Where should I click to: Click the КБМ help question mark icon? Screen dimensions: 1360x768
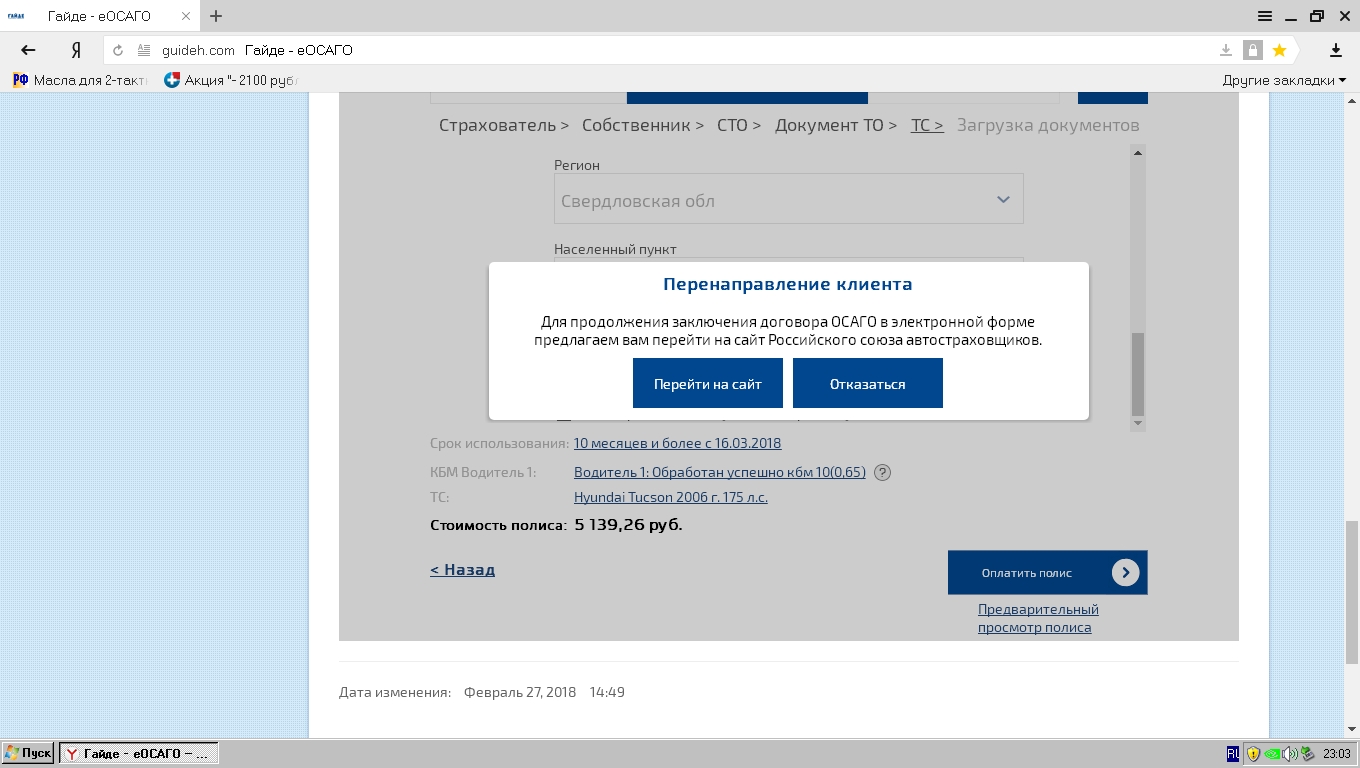(882, 473)
